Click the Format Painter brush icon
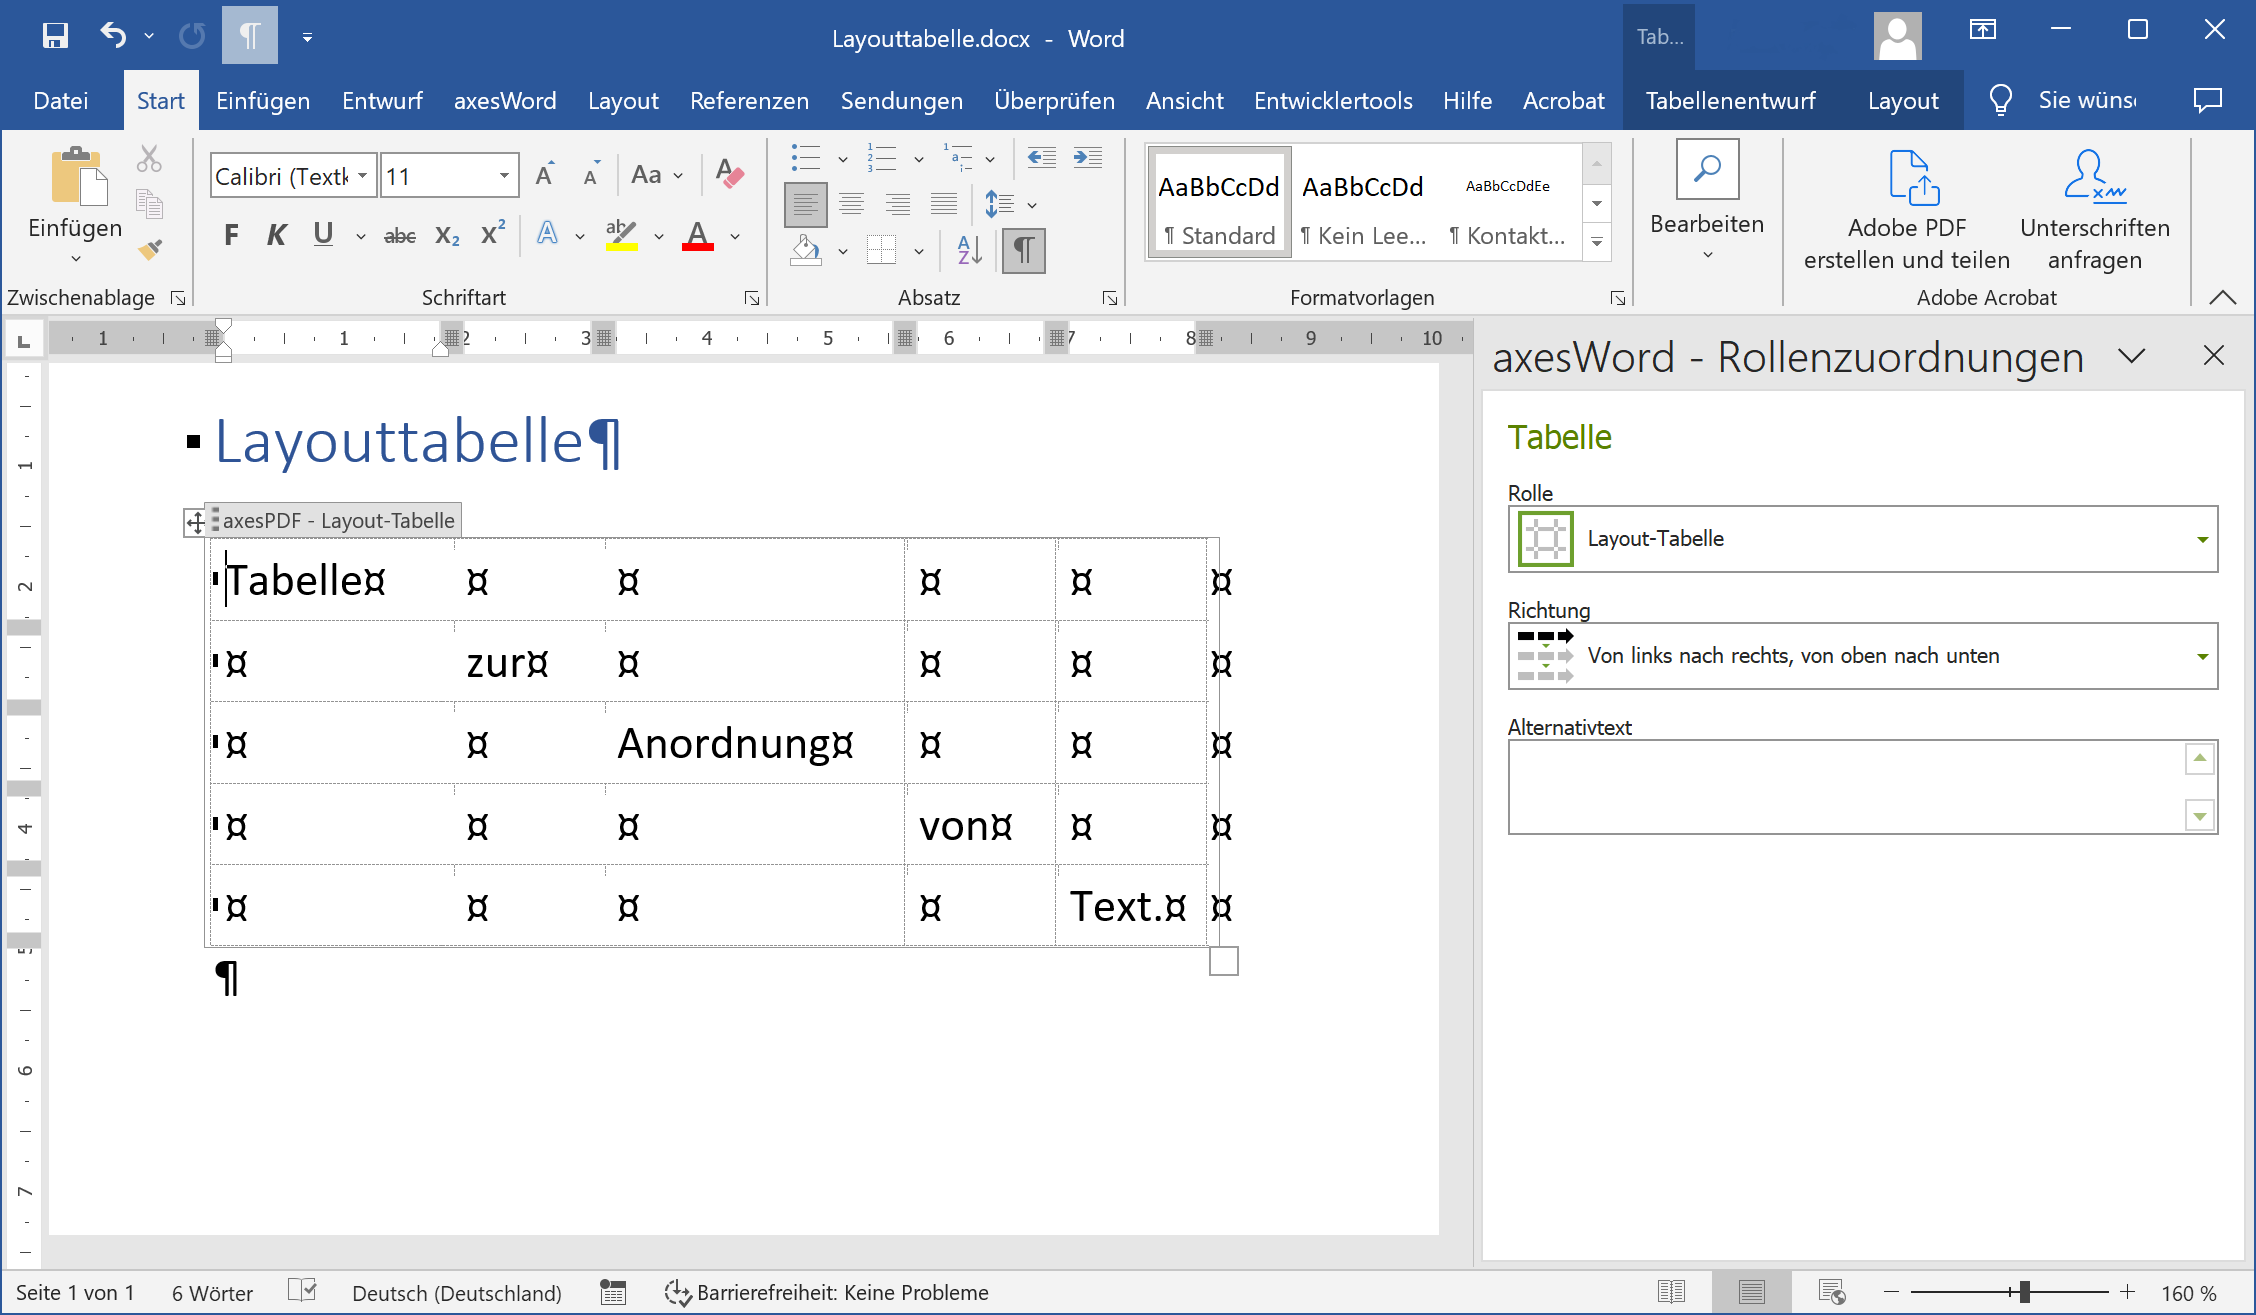Viewport: 2256px width, 1315px height. pos(150,249)
